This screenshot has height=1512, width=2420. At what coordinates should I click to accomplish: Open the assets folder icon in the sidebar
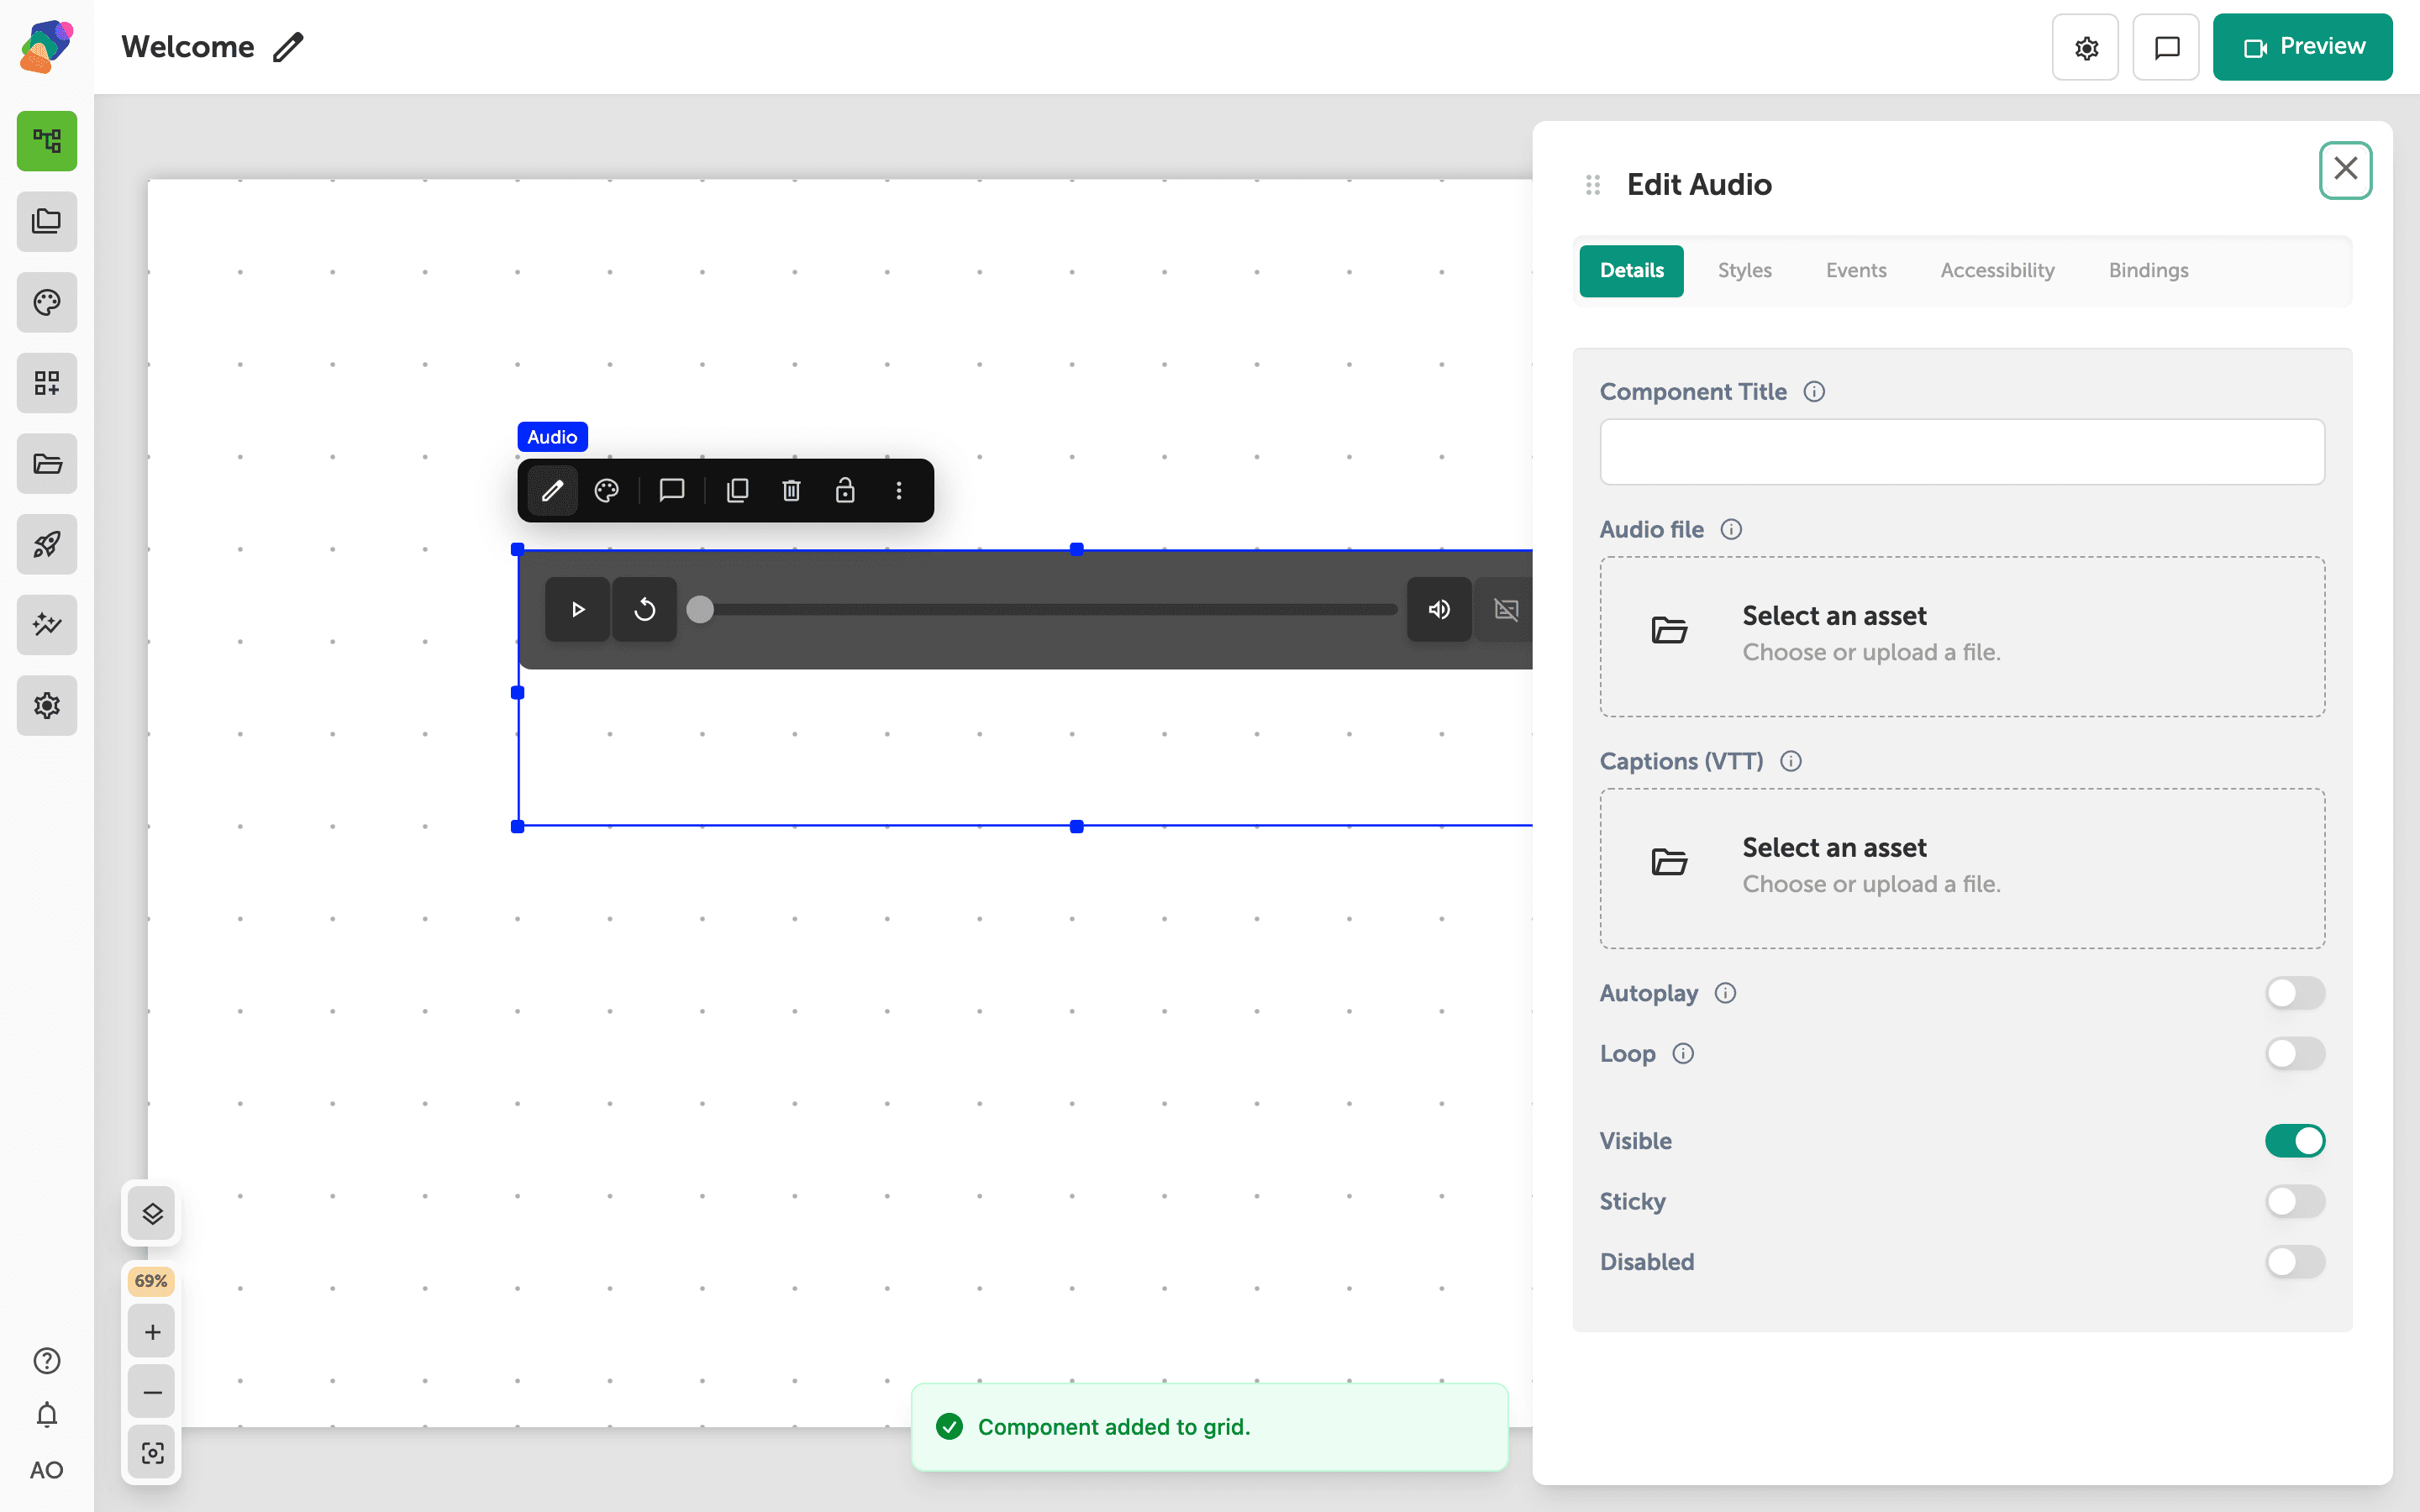(47, 464)
